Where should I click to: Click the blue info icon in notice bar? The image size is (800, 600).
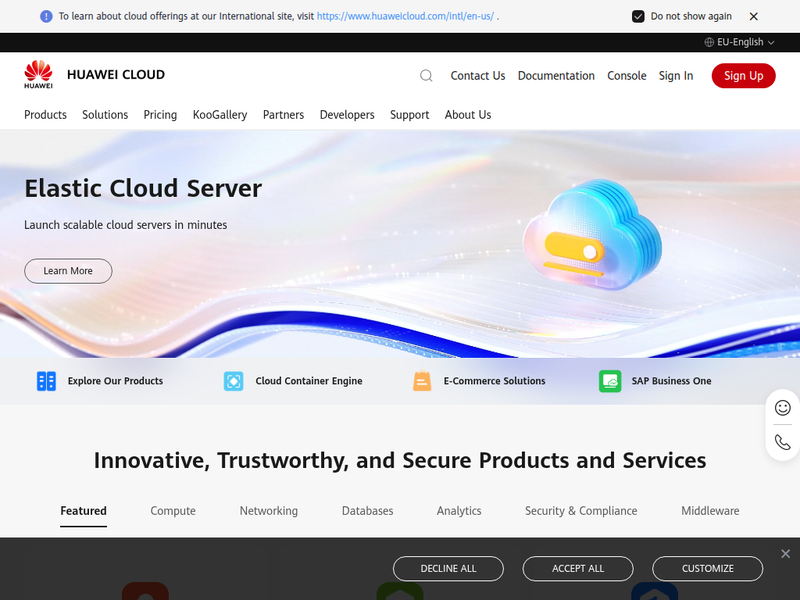46,16
